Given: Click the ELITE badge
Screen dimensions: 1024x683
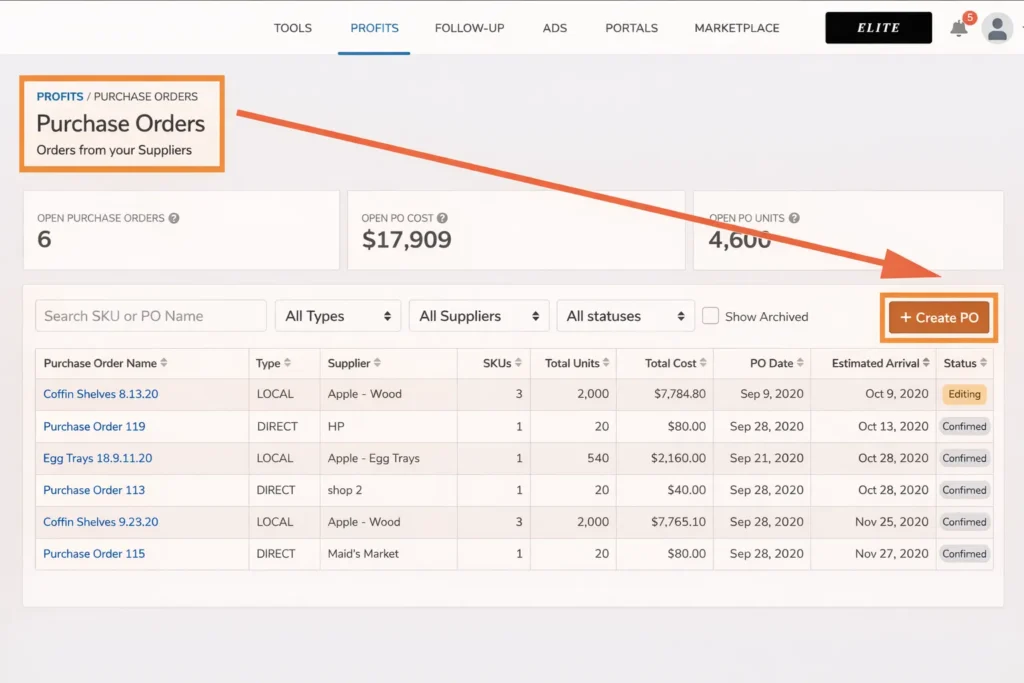Looking at the screenshot, I should click(x=878, y=27).
